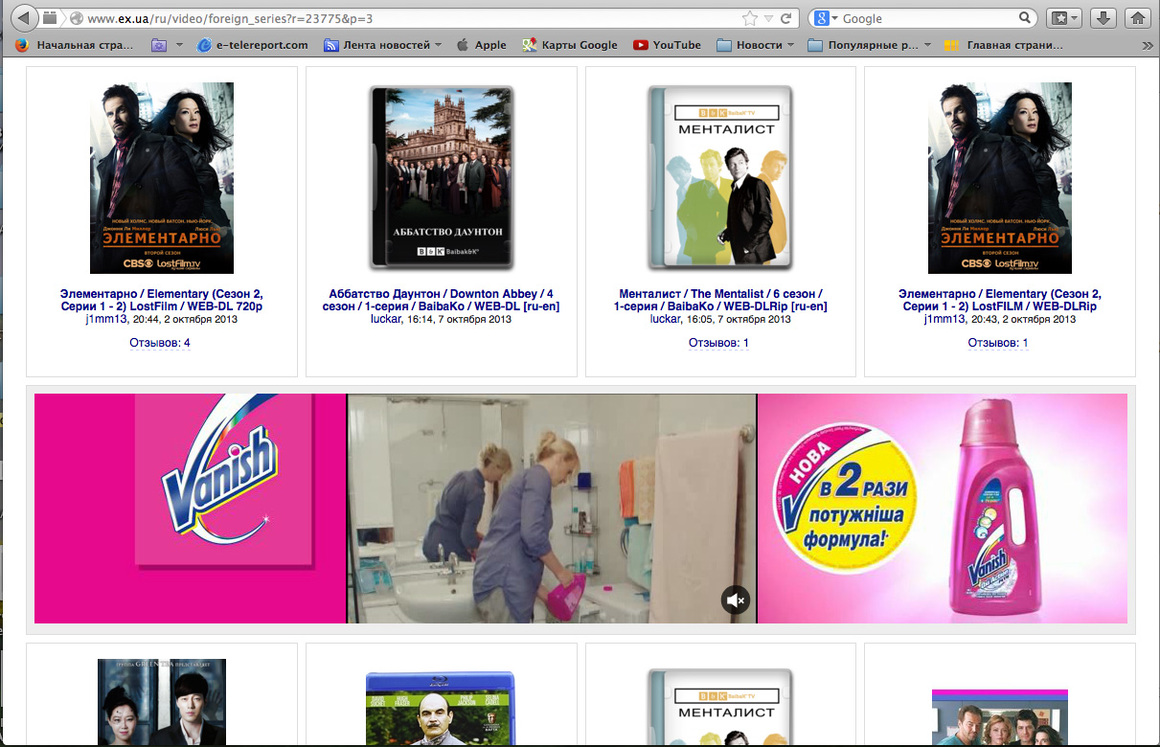Unmute the Vanish video ad speaker icon
1160x747 pixels.
click(x=735, y=600)
